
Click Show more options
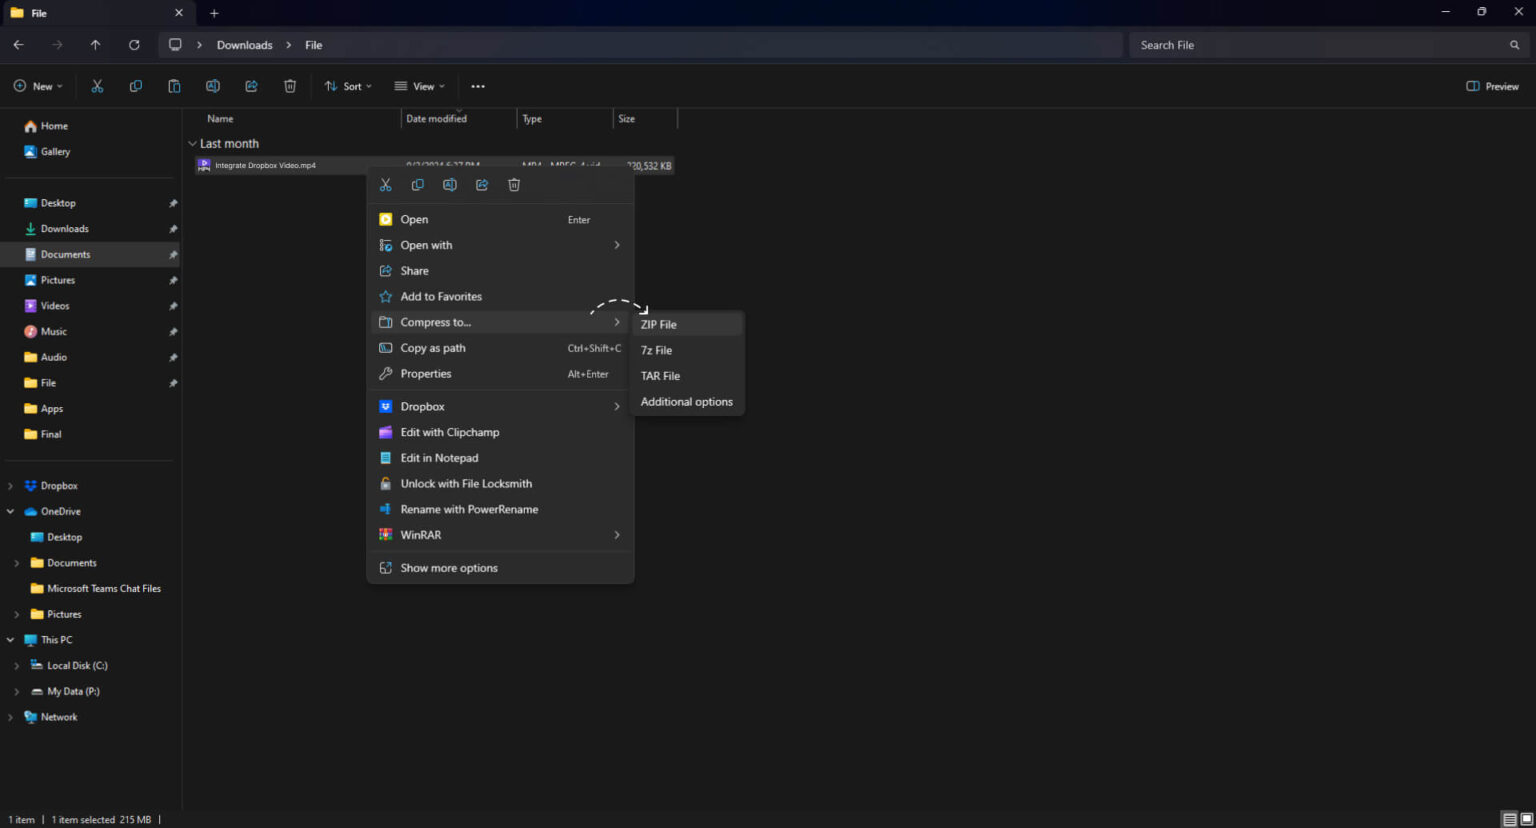point(449,568)
